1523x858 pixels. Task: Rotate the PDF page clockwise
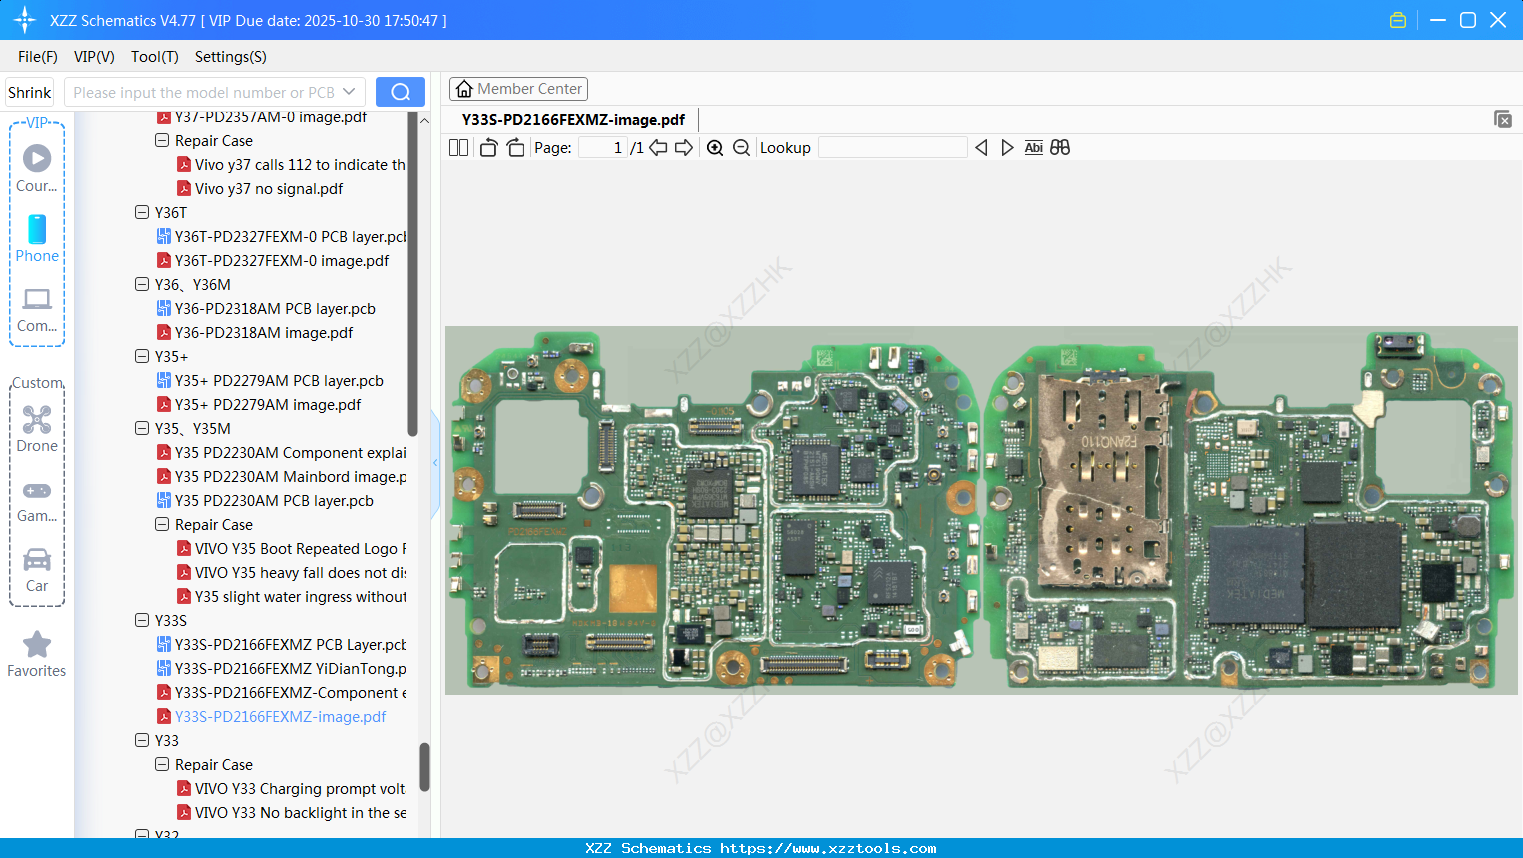tap(514, 146)
